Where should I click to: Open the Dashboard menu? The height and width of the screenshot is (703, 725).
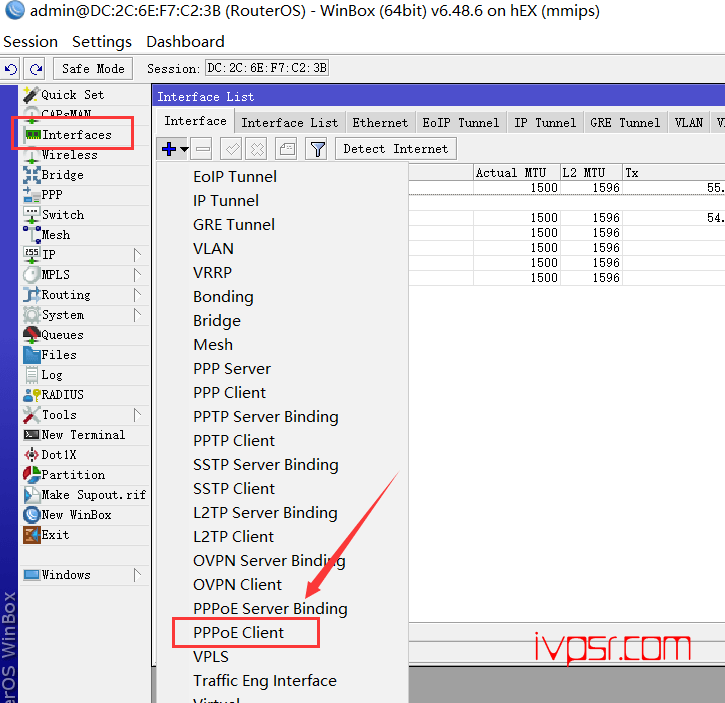click(x=185, y=42)
